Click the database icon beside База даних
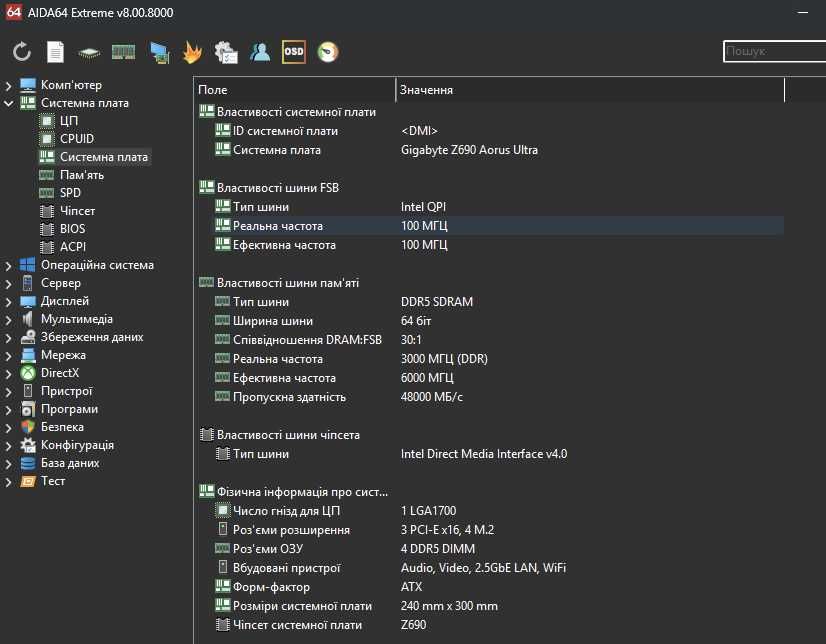Viewport: 826px width, 644px height. [x=27, y=463]
